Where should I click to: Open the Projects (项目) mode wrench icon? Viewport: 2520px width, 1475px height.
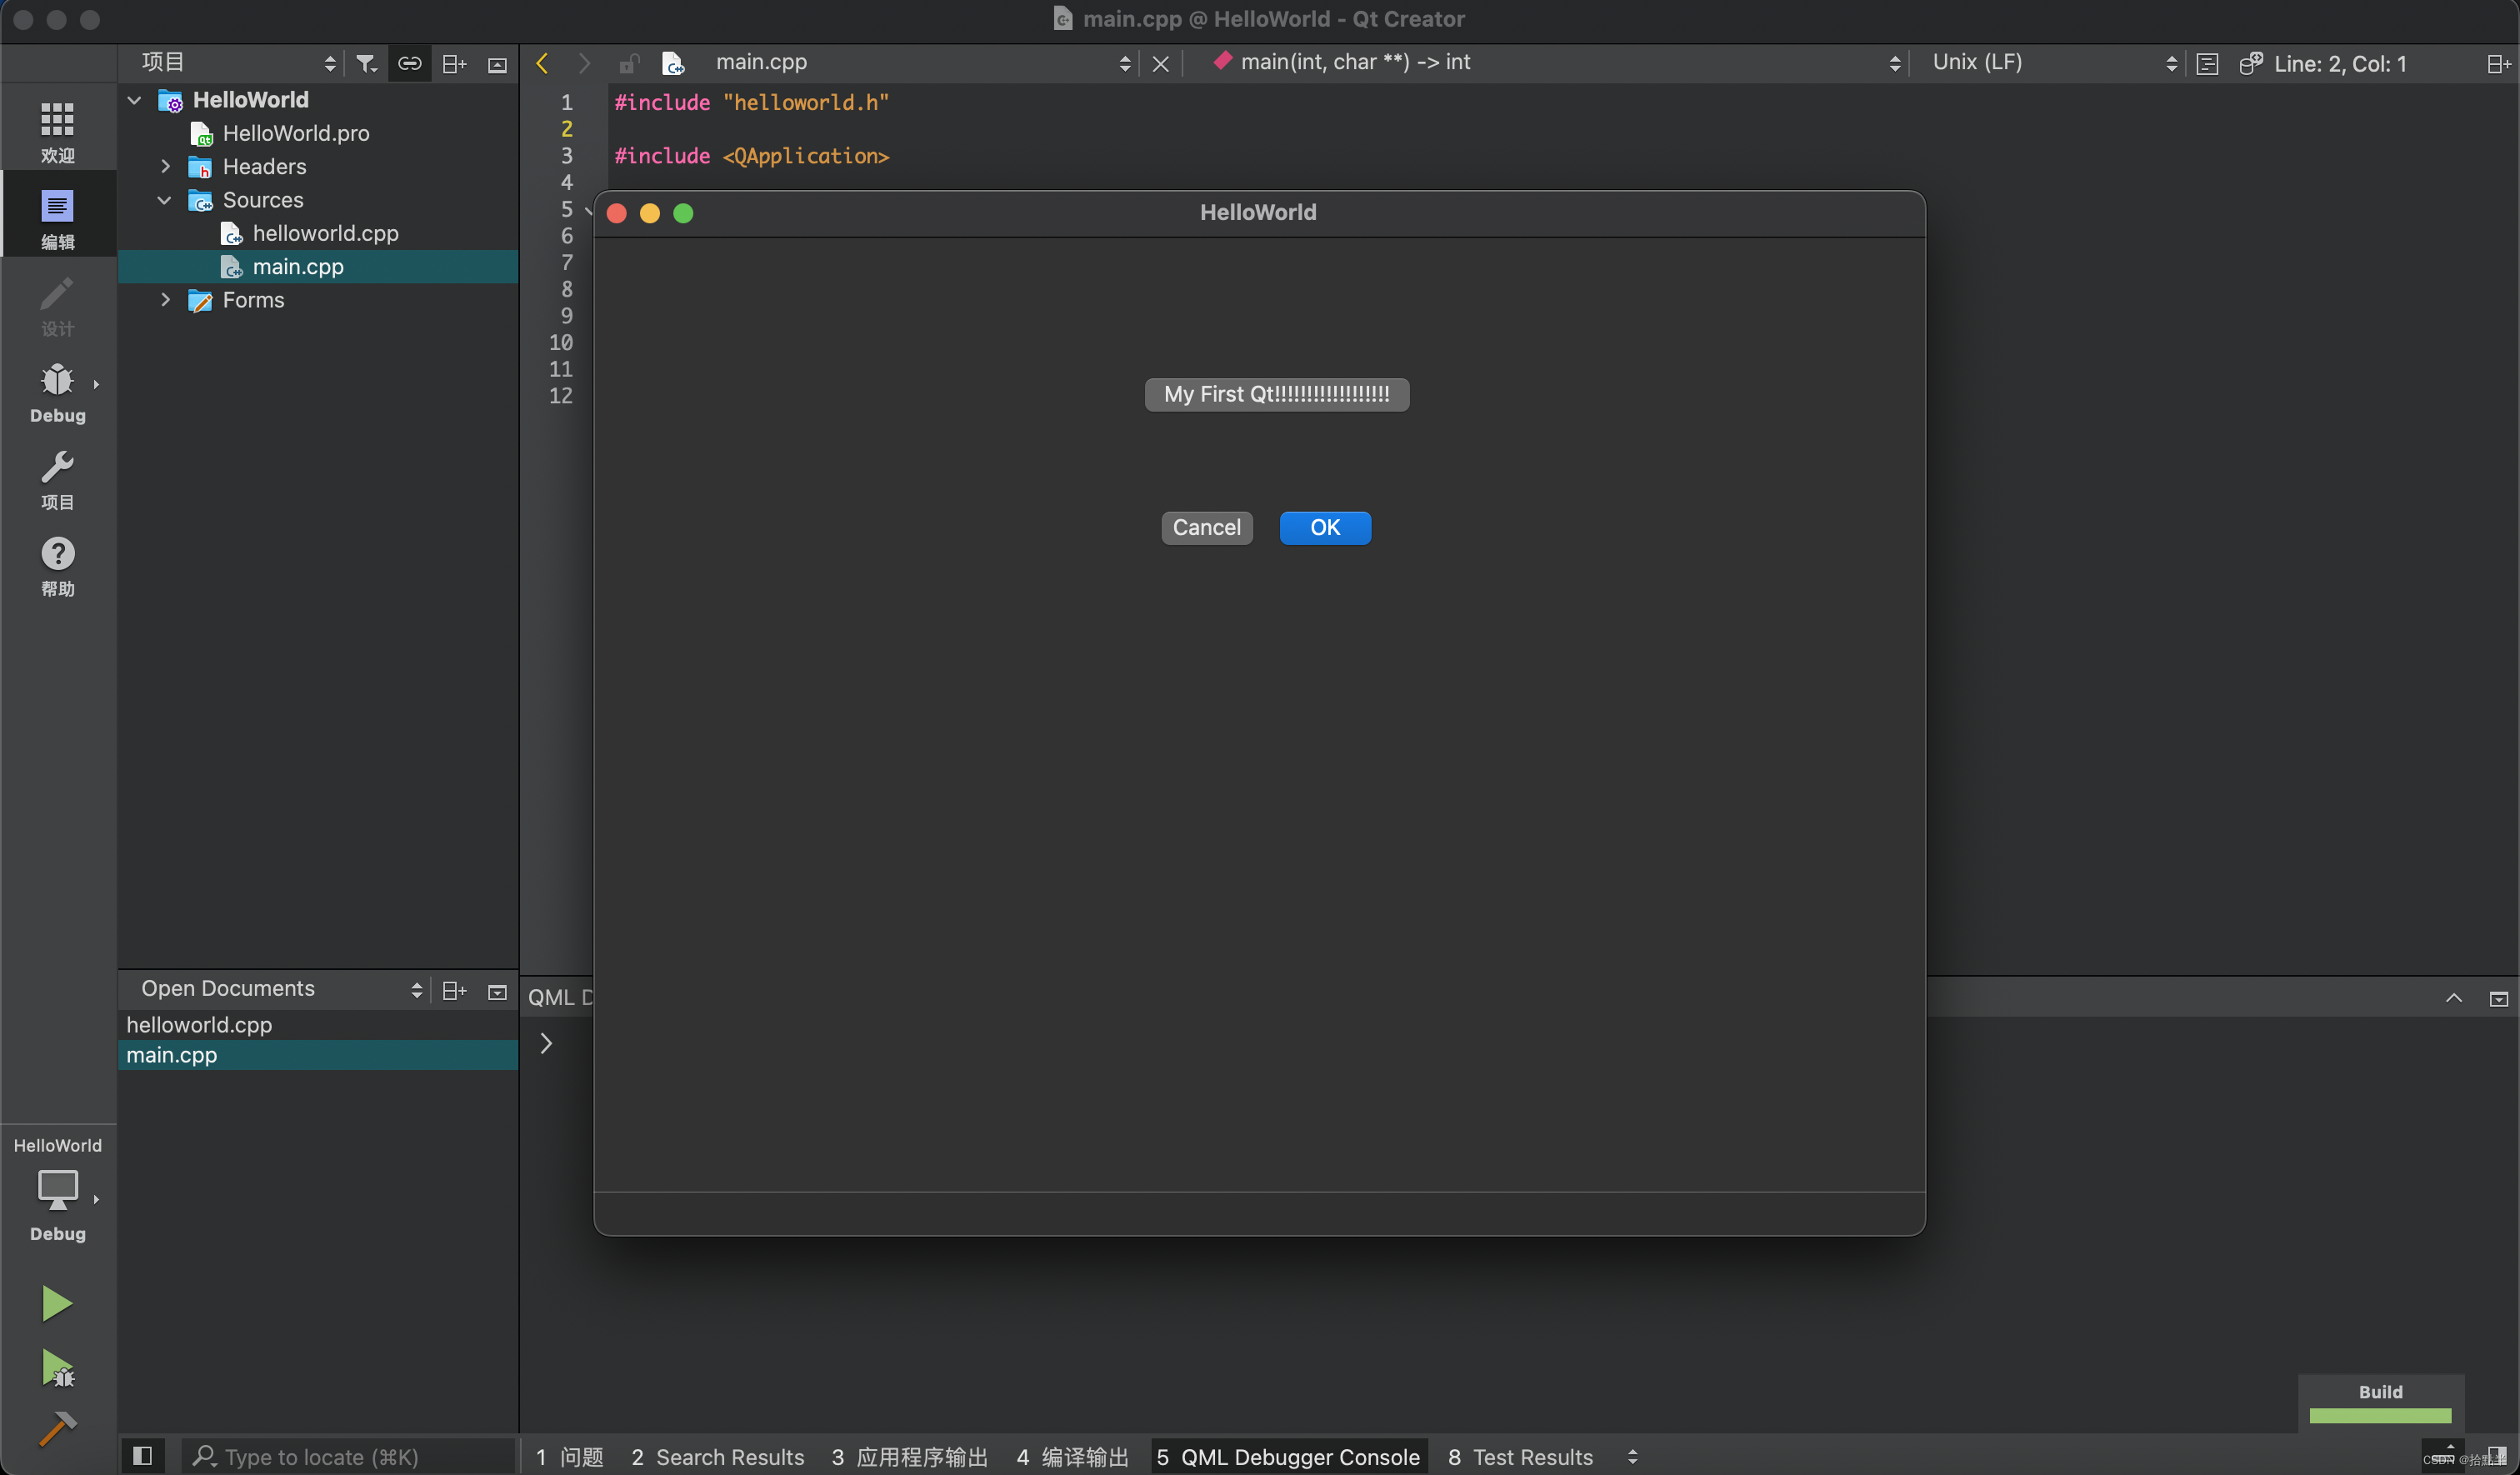pos(57,479)
